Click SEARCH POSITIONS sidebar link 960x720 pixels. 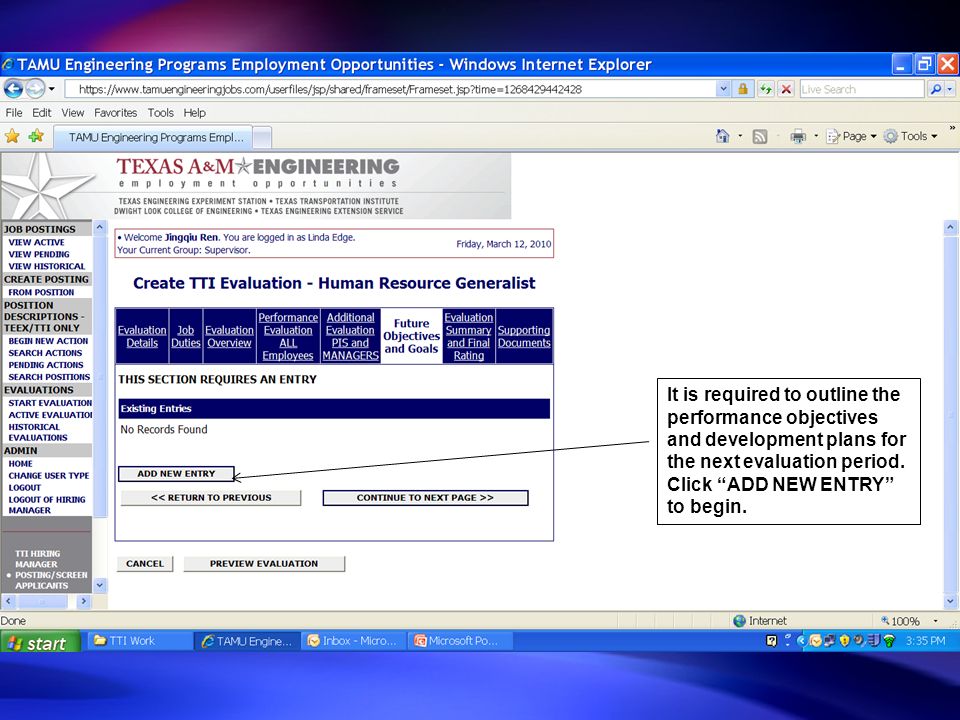pos(49,377)
